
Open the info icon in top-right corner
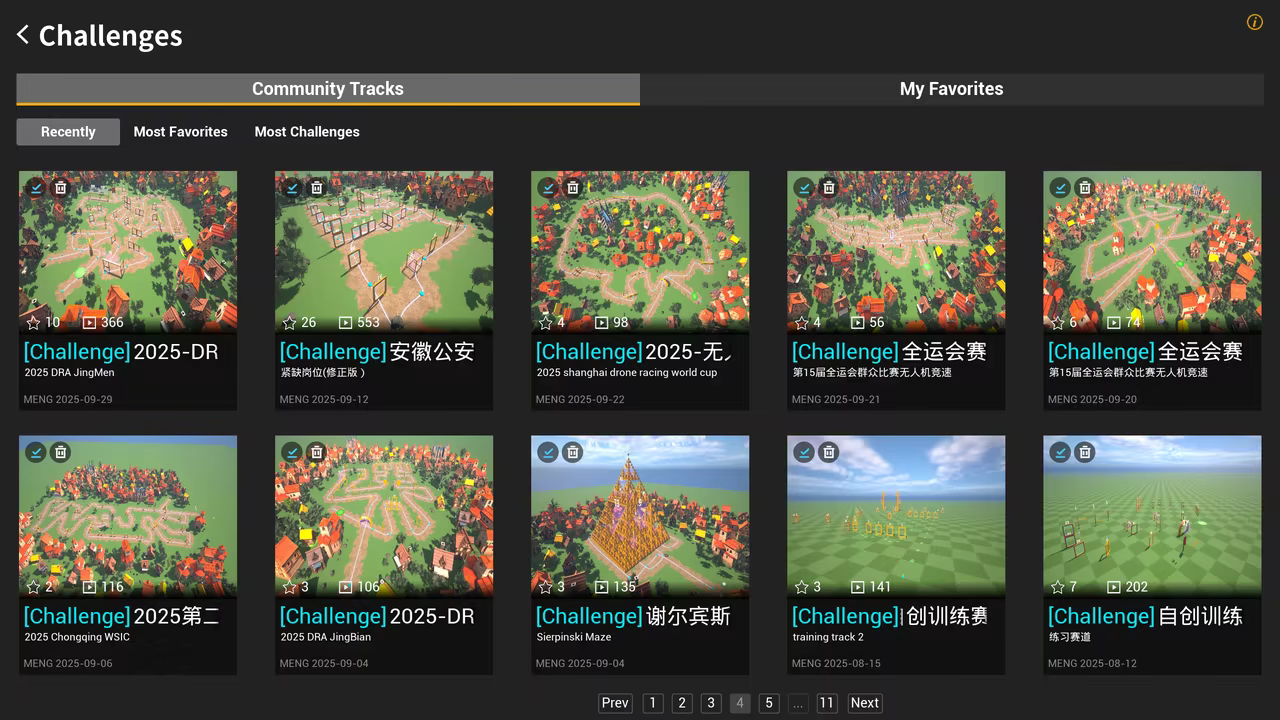click(1254, 22)
